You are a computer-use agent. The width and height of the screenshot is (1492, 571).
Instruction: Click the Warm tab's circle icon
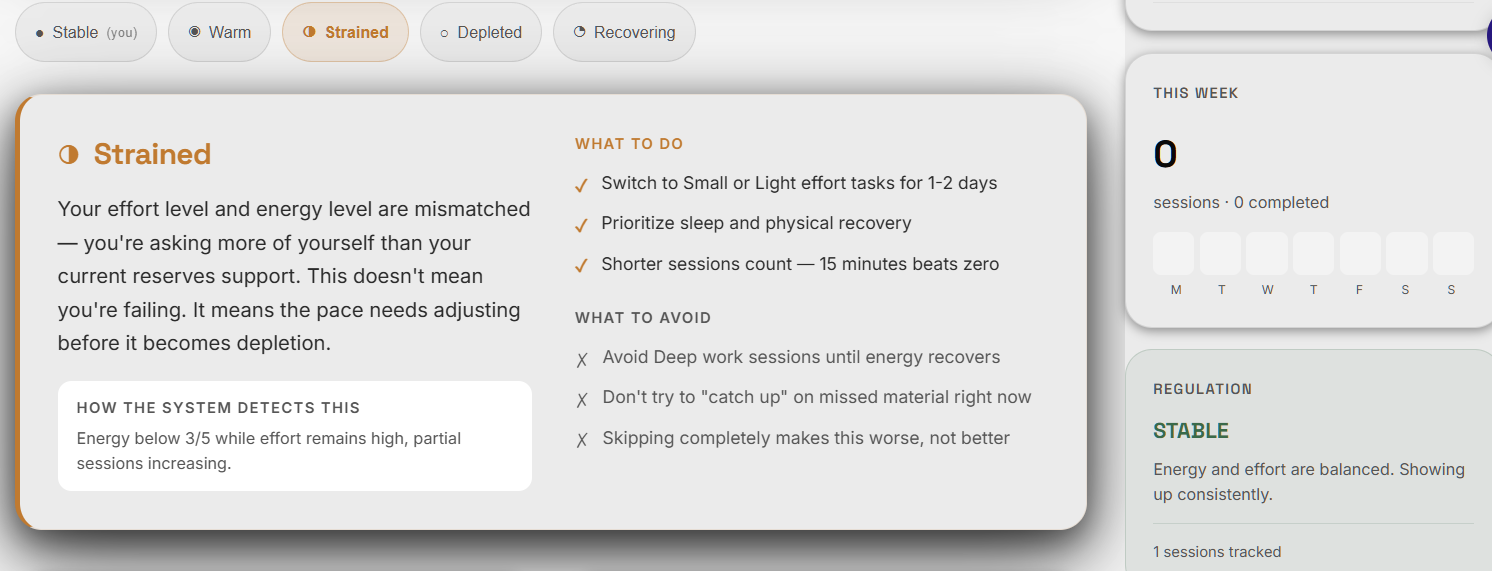(x=195, y=32)
